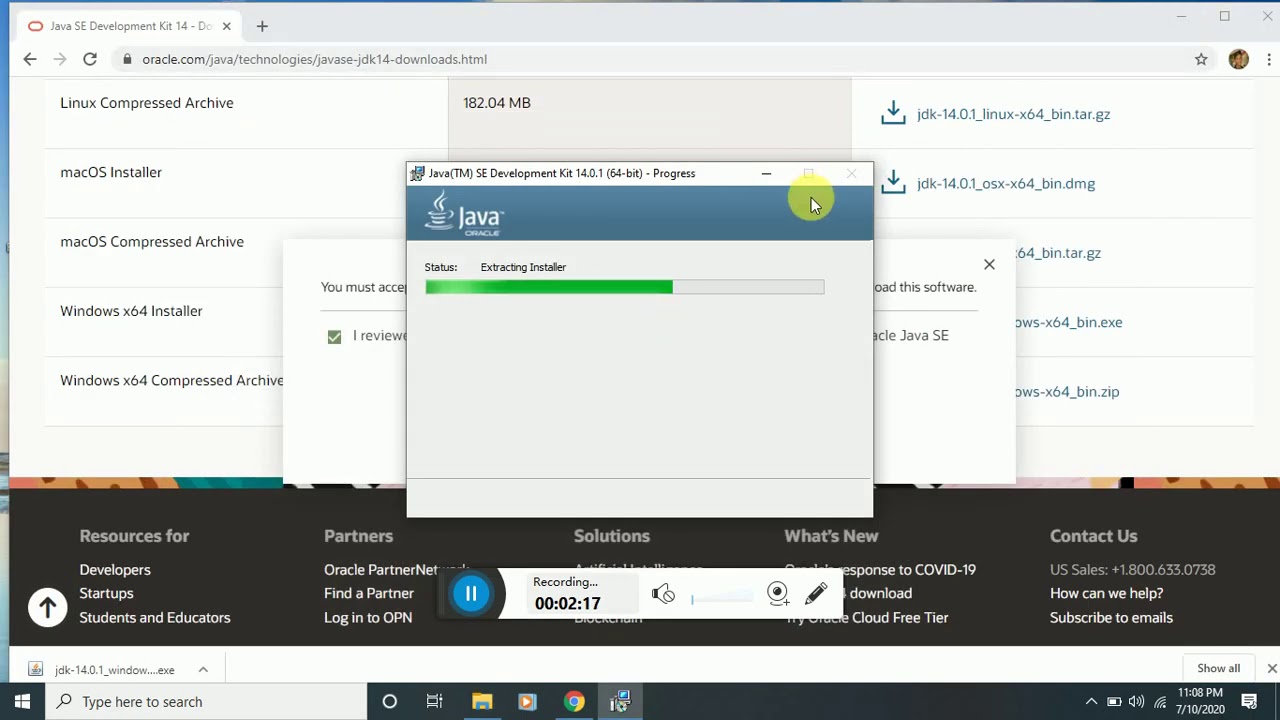Open Task View on taskbar
Viewport: 1280px width, 720px height.
434,701
